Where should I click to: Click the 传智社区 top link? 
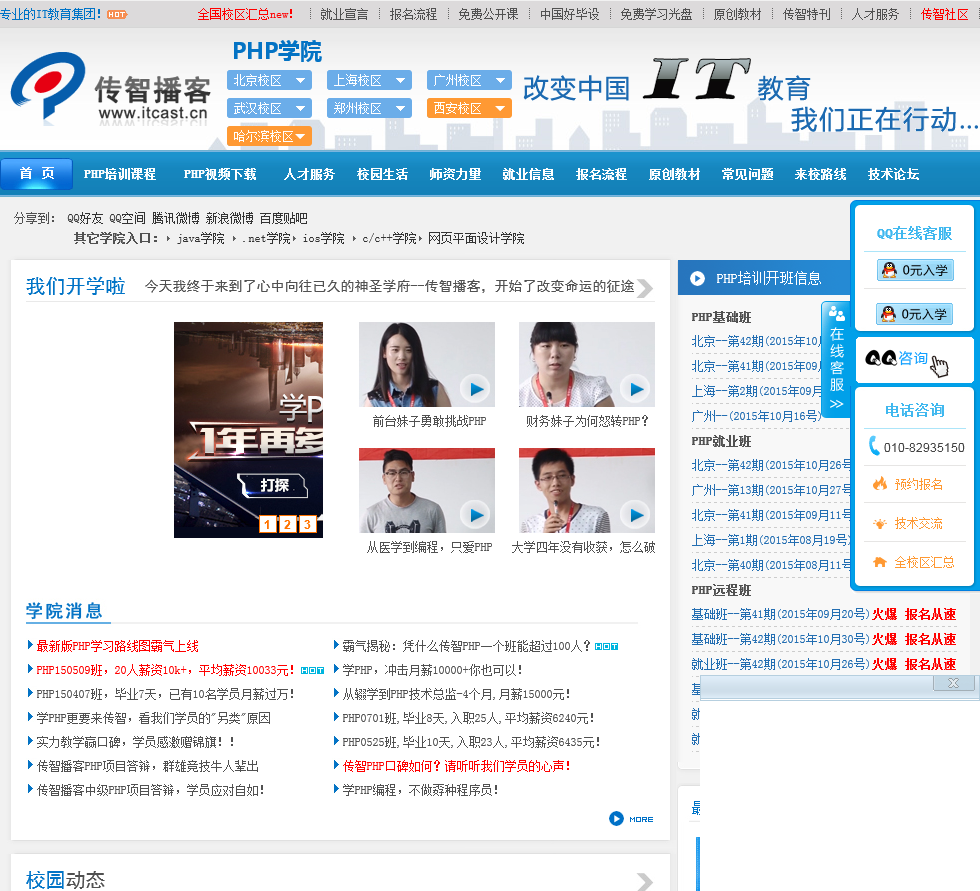tap(944, 14)
